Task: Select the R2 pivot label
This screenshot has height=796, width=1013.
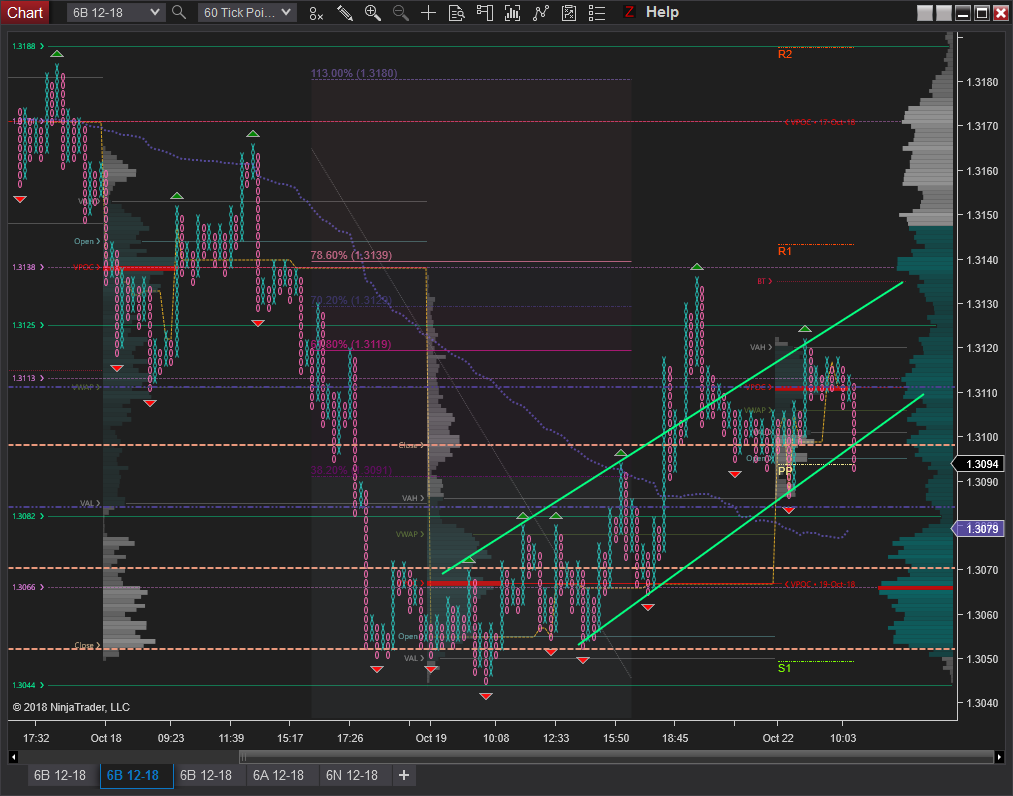Action: pyautogui.click(x=785, y=54)
